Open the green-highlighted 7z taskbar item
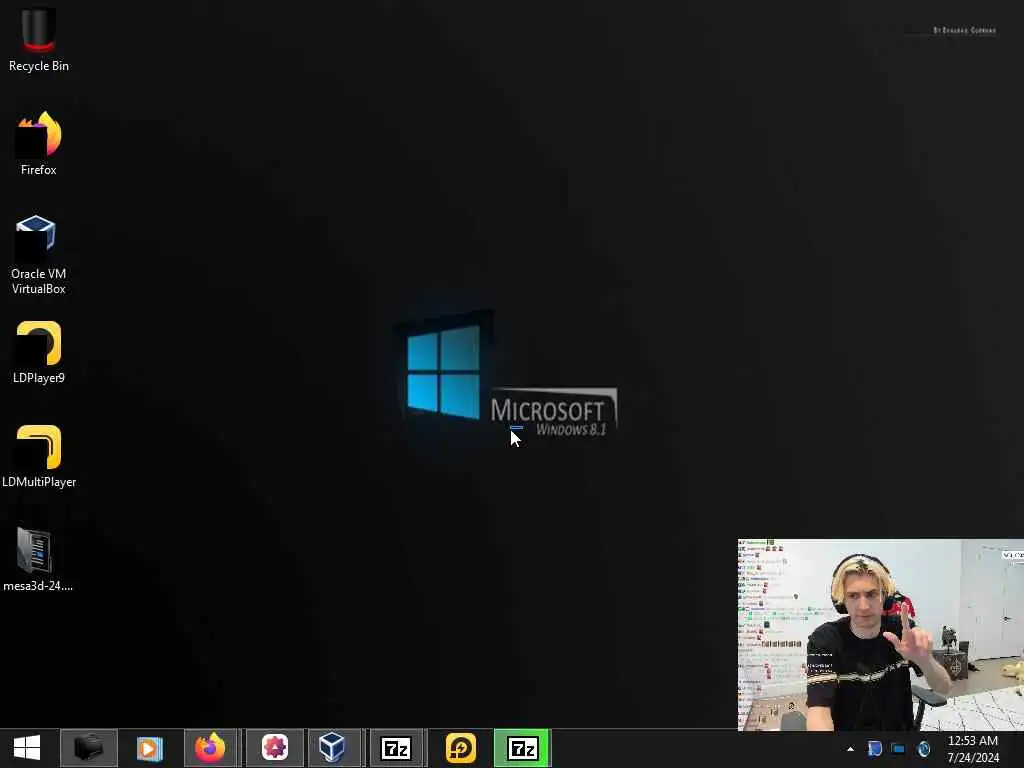Screen dimensions: 1024x768 click(x=522, y=748)
